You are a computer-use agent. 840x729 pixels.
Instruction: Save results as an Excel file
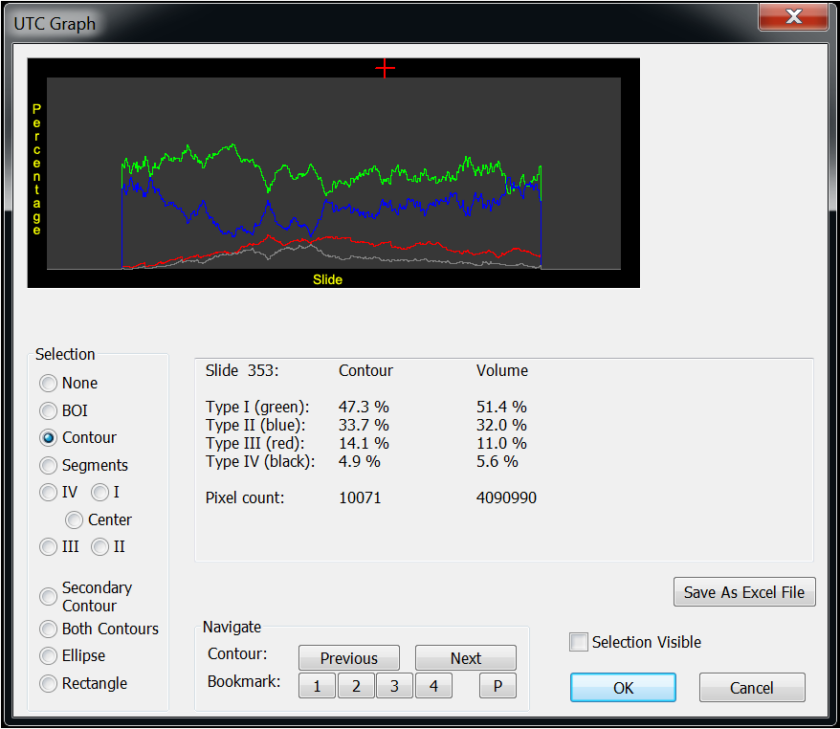(x=744, y=592)
